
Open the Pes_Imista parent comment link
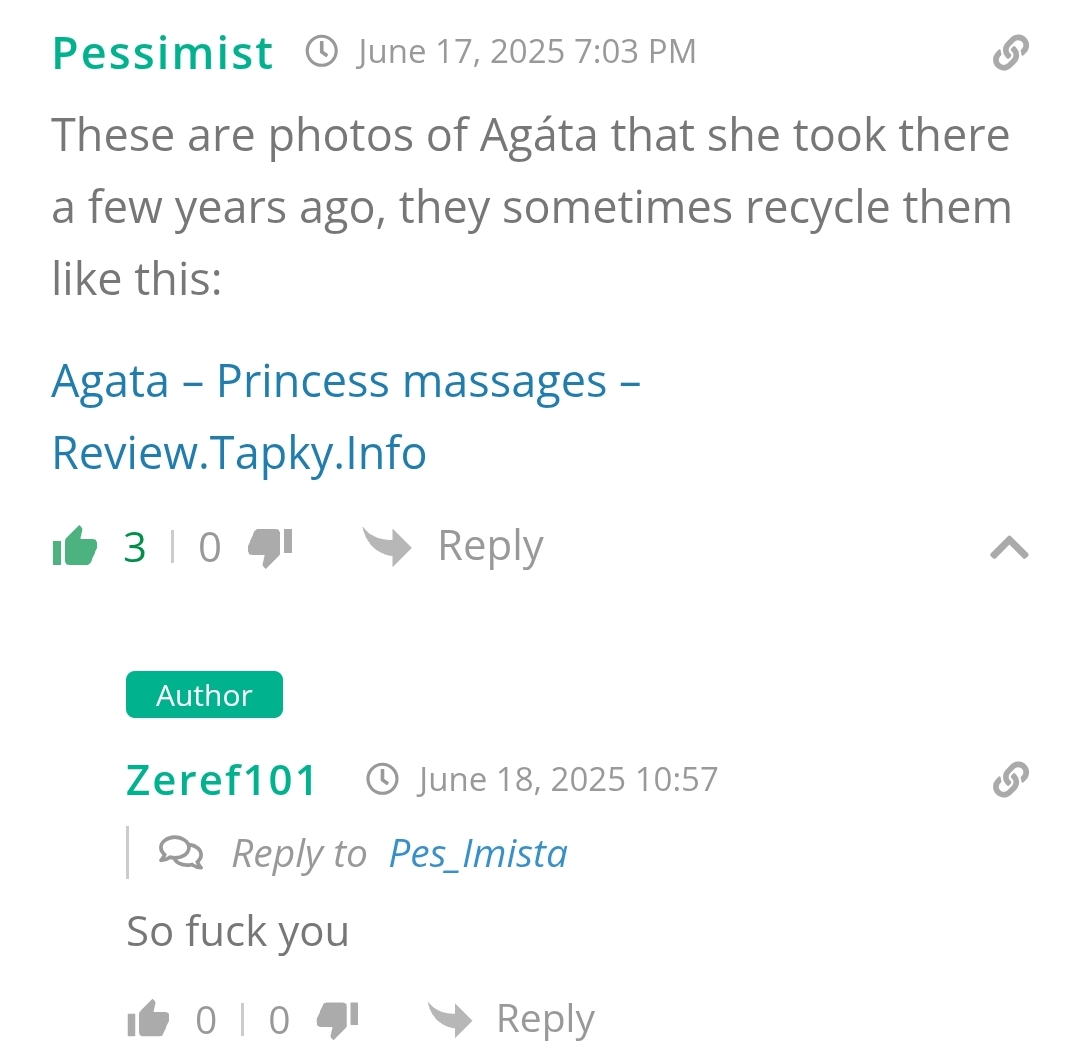478,853
